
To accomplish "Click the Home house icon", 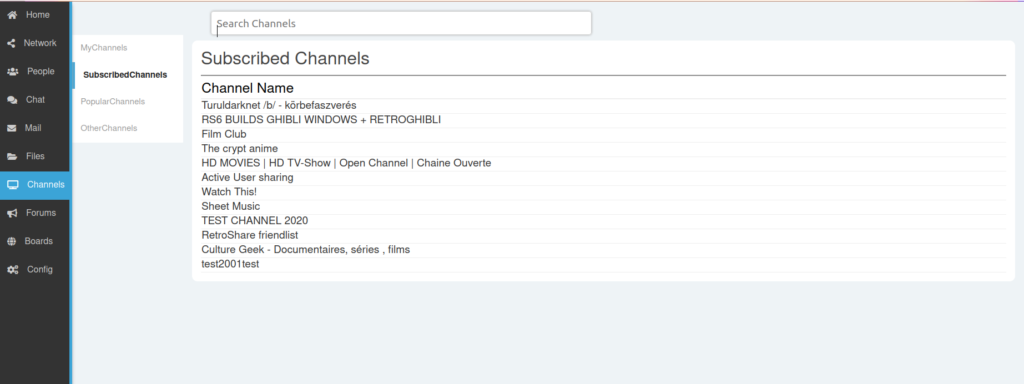I will point(12,14).
